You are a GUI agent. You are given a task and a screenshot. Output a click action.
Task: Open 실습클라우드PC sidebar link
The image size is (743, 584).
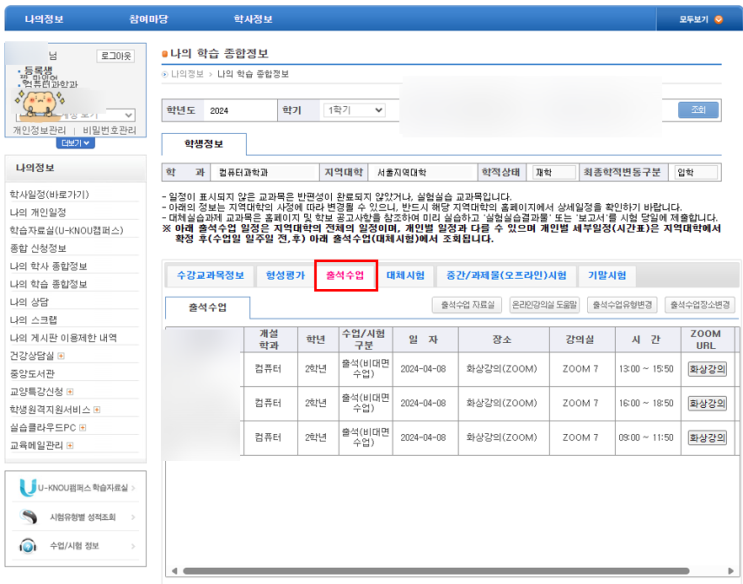click(x=43, y=428)
